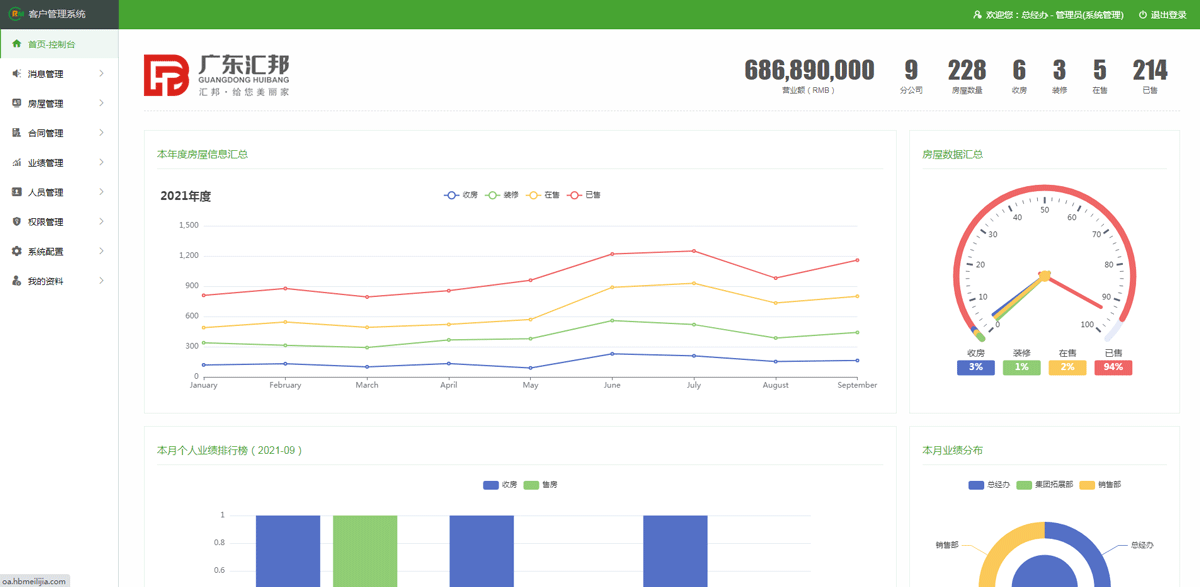Click the gear icon for 系统配置
1200x587 pixels.
(x=16, y=251)
